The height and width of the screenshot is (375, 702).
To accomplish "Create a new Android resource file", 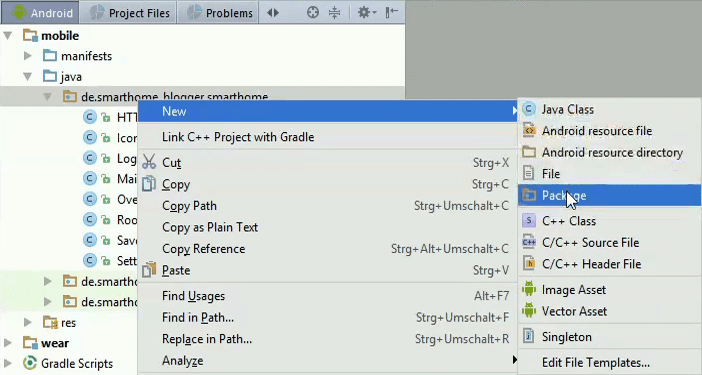I will [x=610, y=131].
